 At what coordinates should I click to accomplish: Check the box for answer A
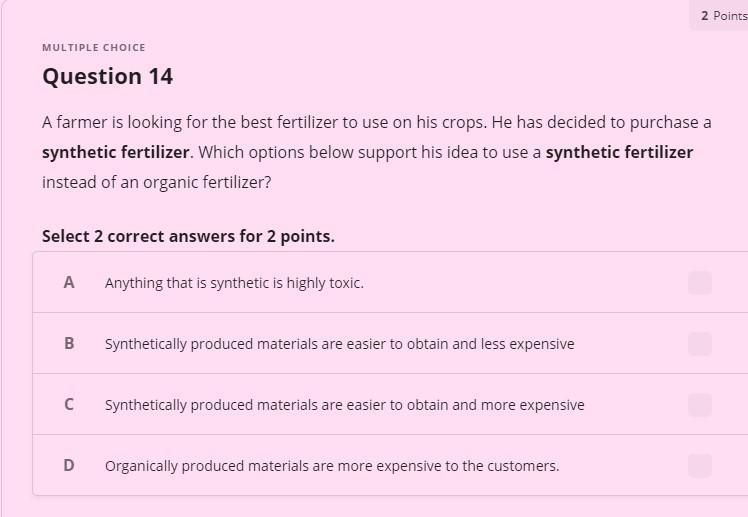[700, 283]
